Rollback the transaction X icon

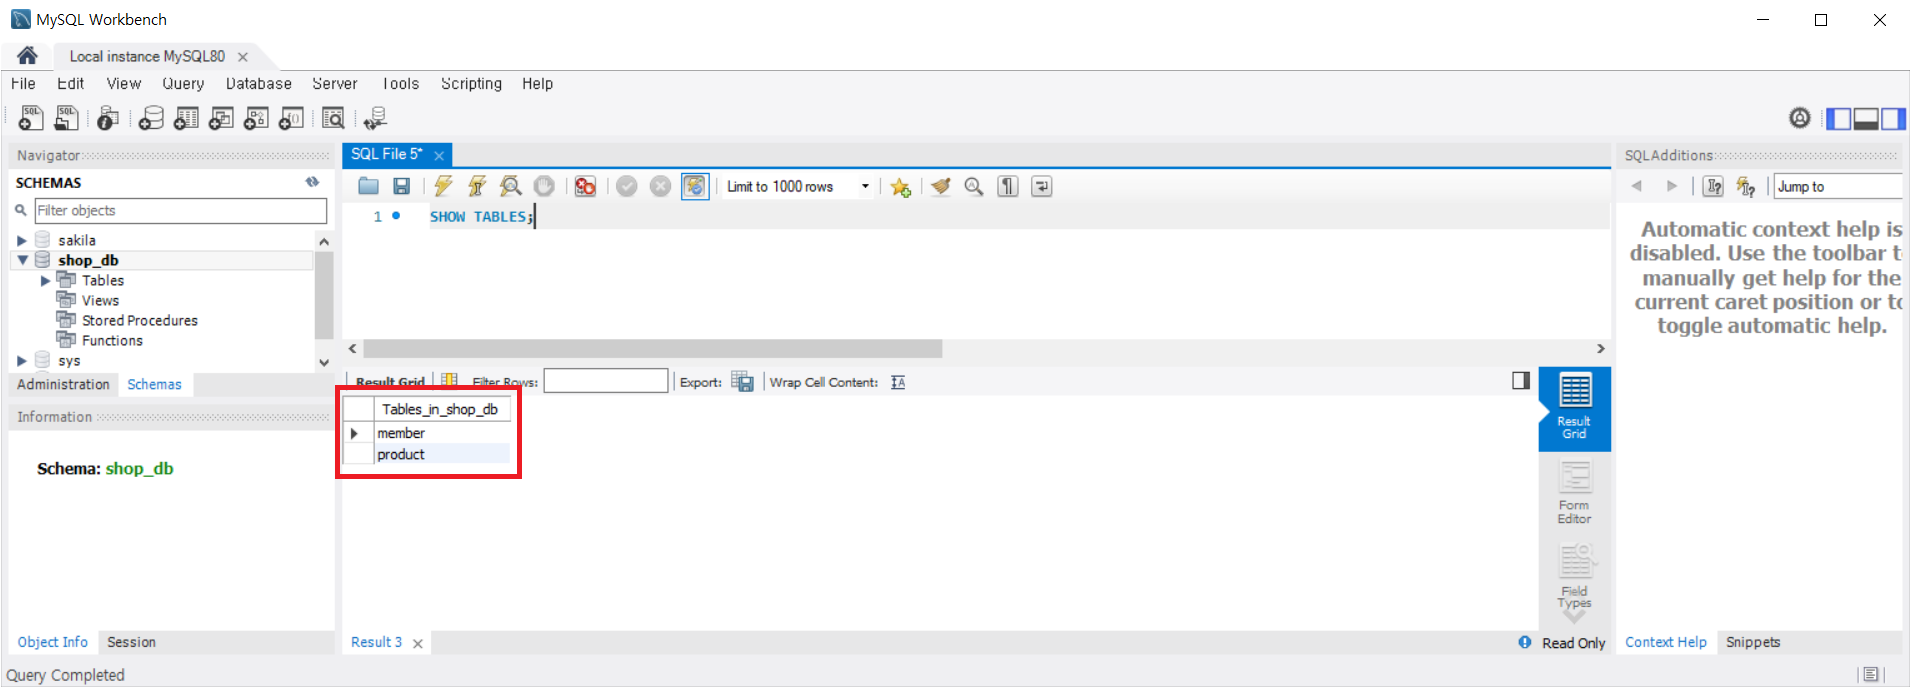point(660,186)
